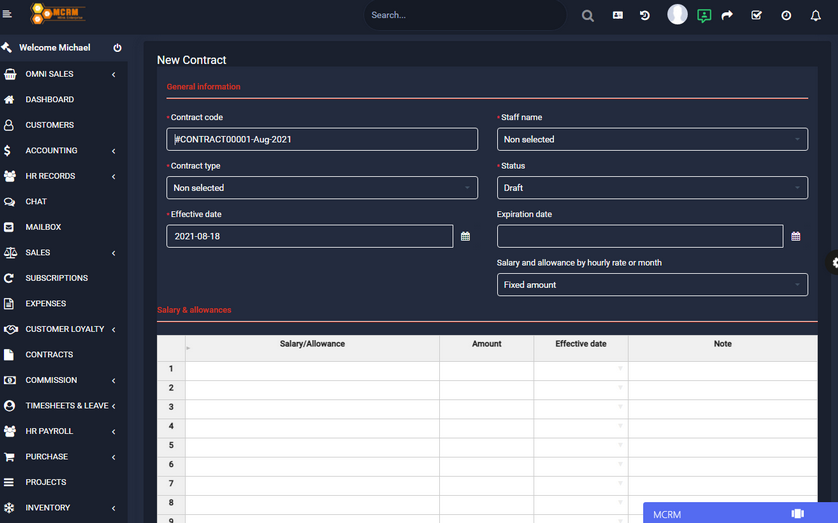Open the Customers sidebar link
Screen dimensions: 838x523
click(x=49, y=125)
